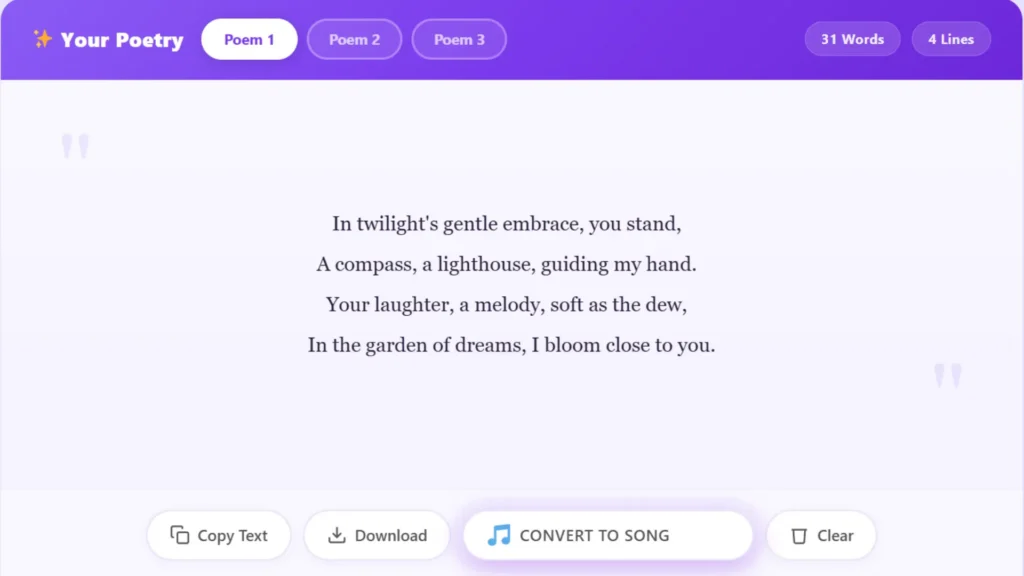Switch to the Poem 3 tab
The height and width of the screenshot is (576, 1024).
459,39
